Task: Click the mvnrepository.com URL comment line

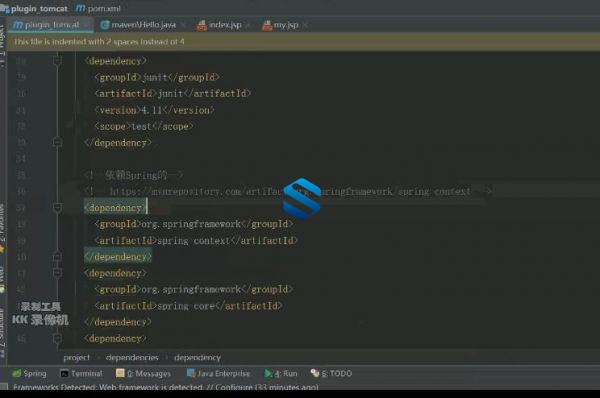Action: 288,191
